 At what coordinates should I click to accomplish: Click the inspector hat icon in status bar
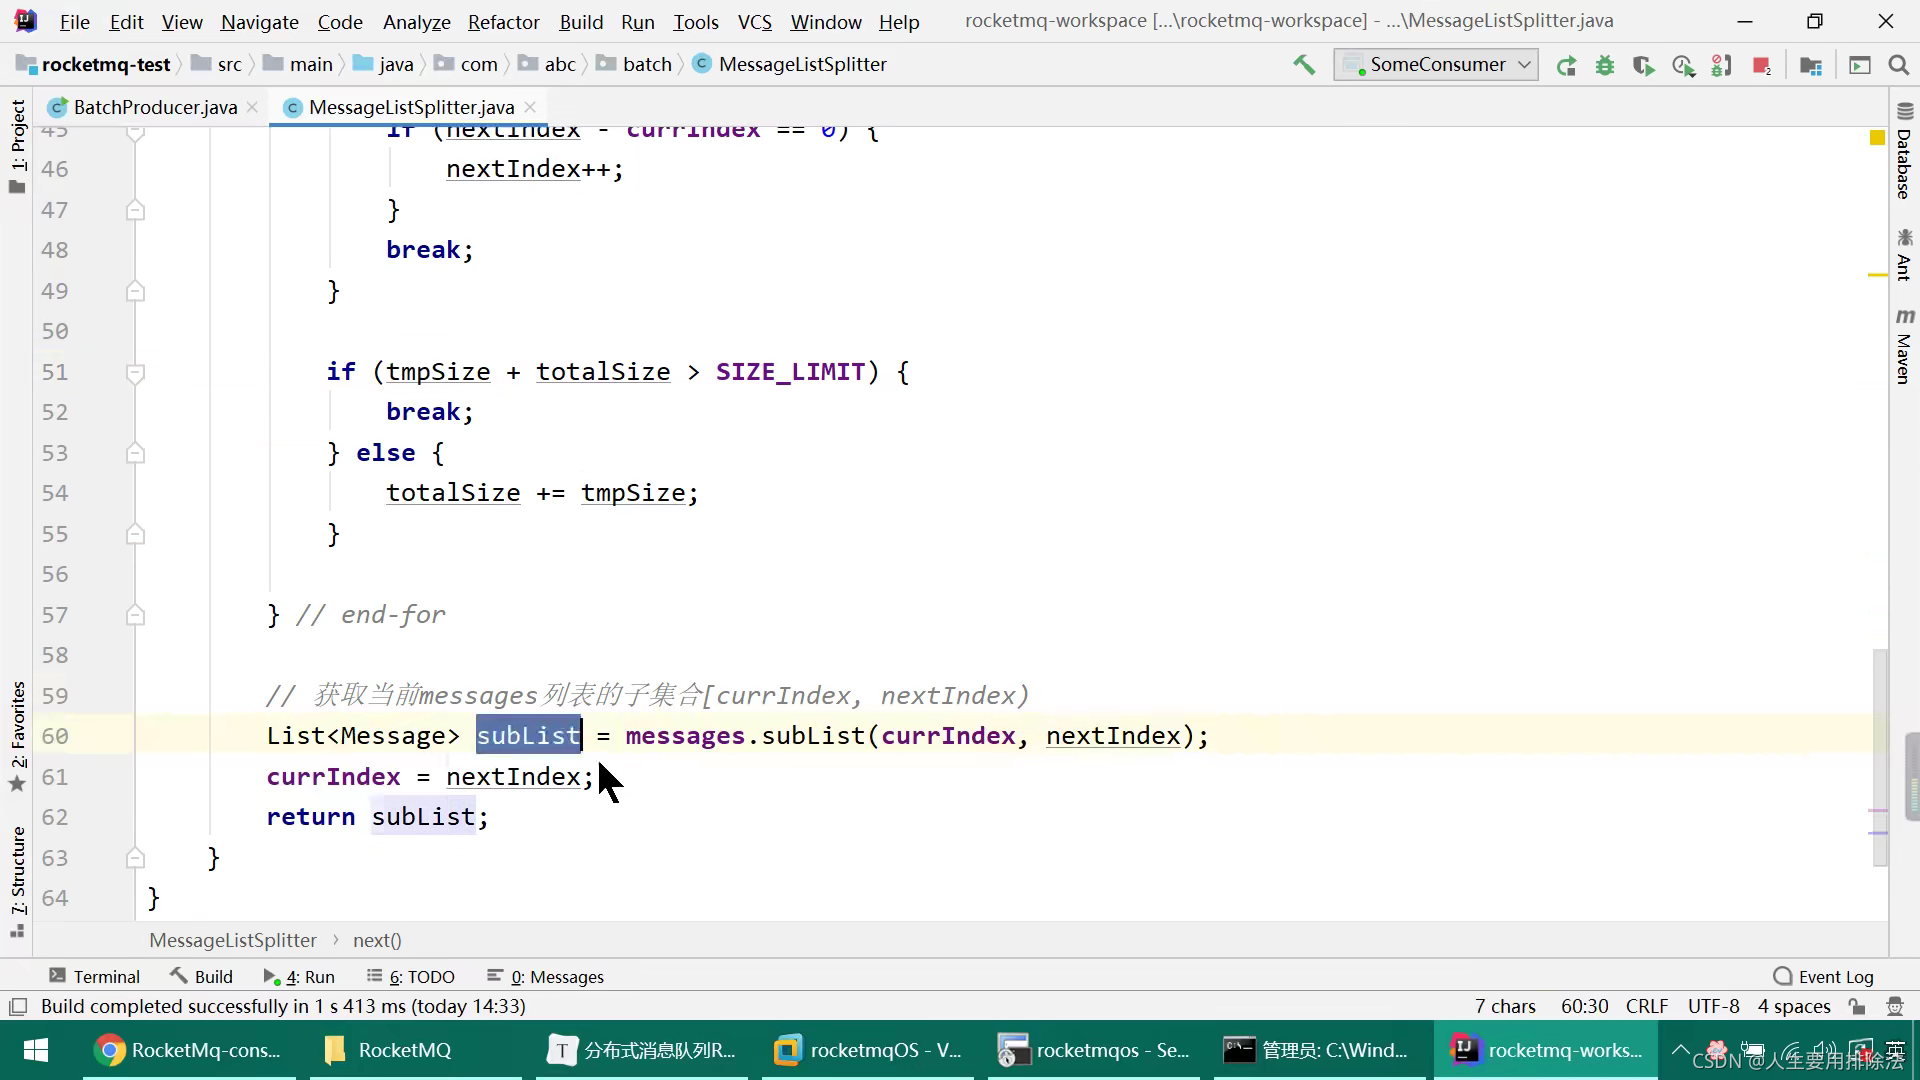(1894, 1007)
